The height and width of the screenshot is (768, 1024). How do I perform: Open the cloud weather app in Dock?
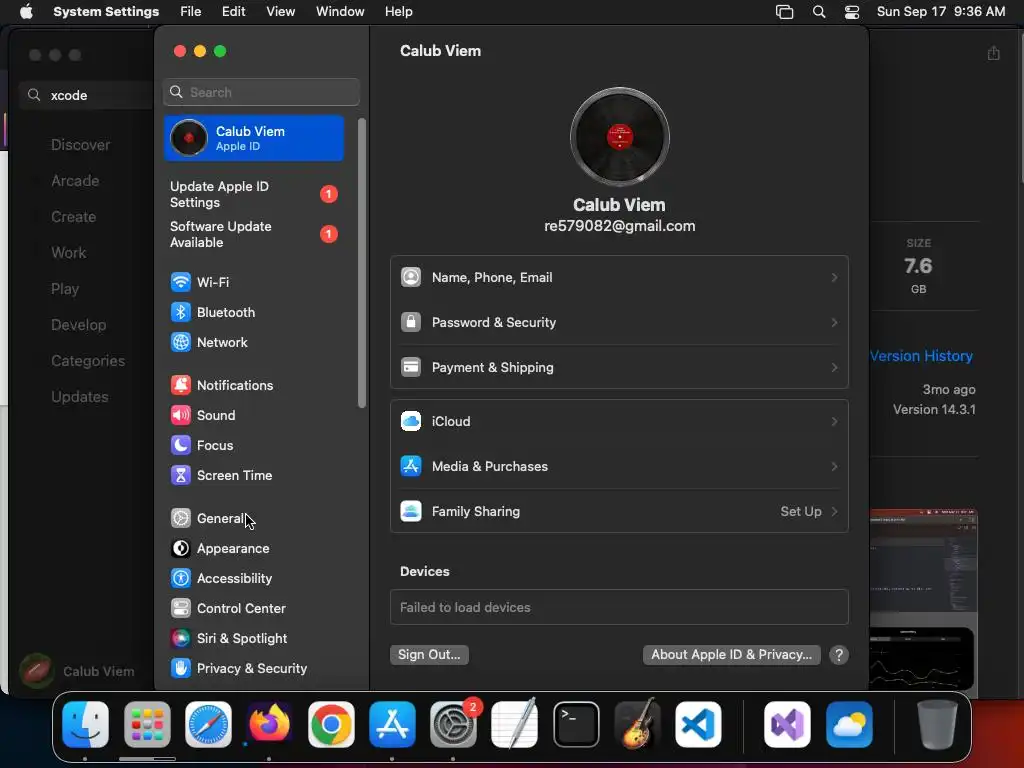point(849,725)
